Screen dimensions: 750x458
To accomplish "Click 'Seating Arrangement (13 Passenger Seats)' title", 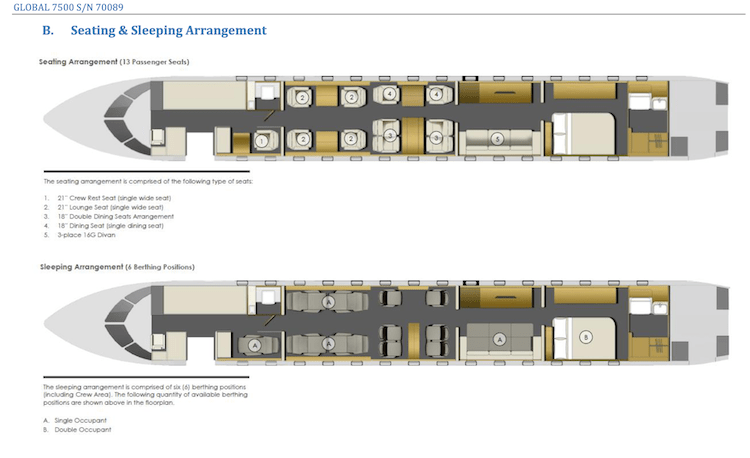I will [x=114, y=62].
